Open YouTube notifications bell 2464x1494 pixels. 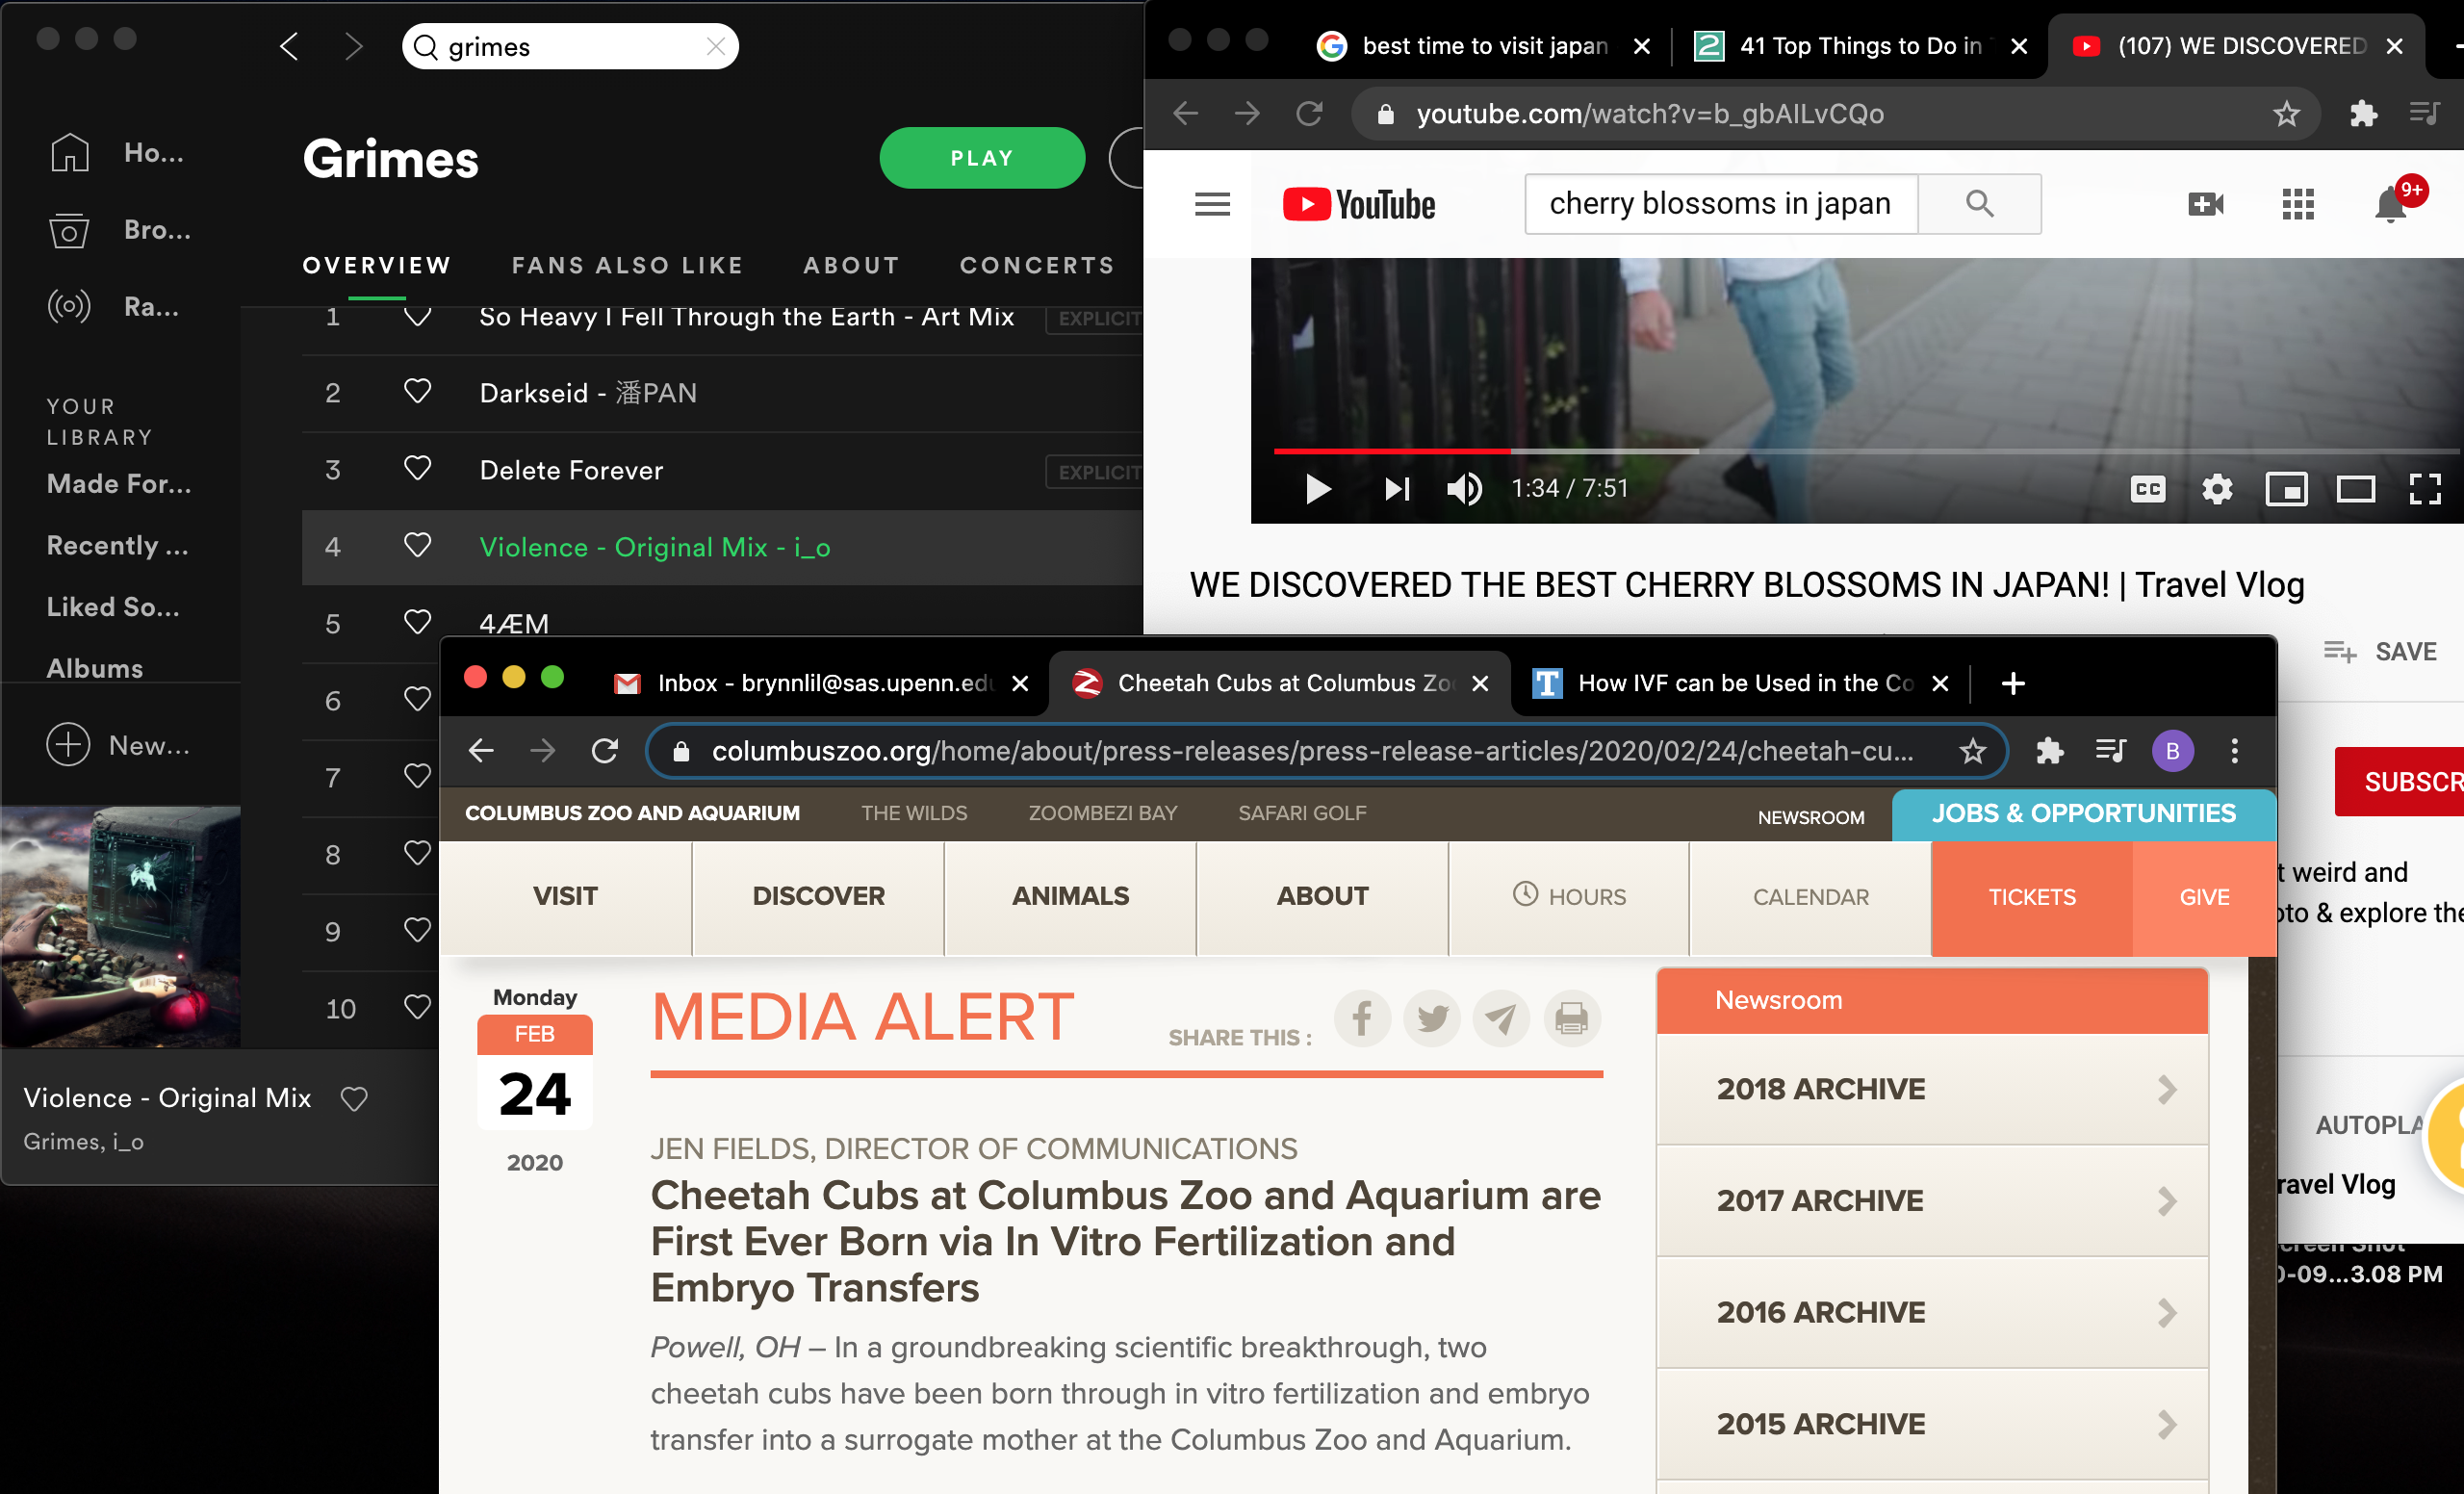pos(2391,205)
